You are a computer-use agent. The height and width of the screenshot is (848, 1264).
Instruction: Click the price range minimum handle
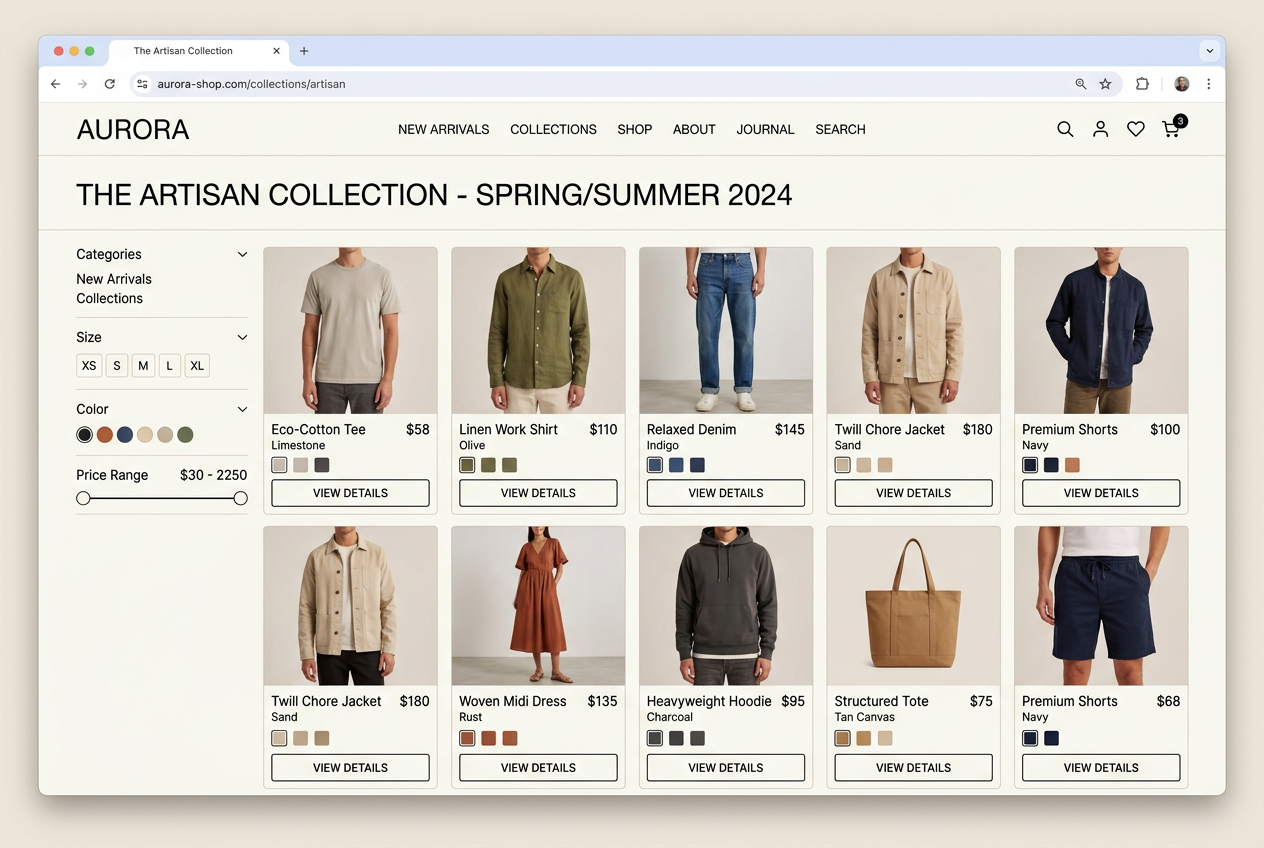(83, 498)
